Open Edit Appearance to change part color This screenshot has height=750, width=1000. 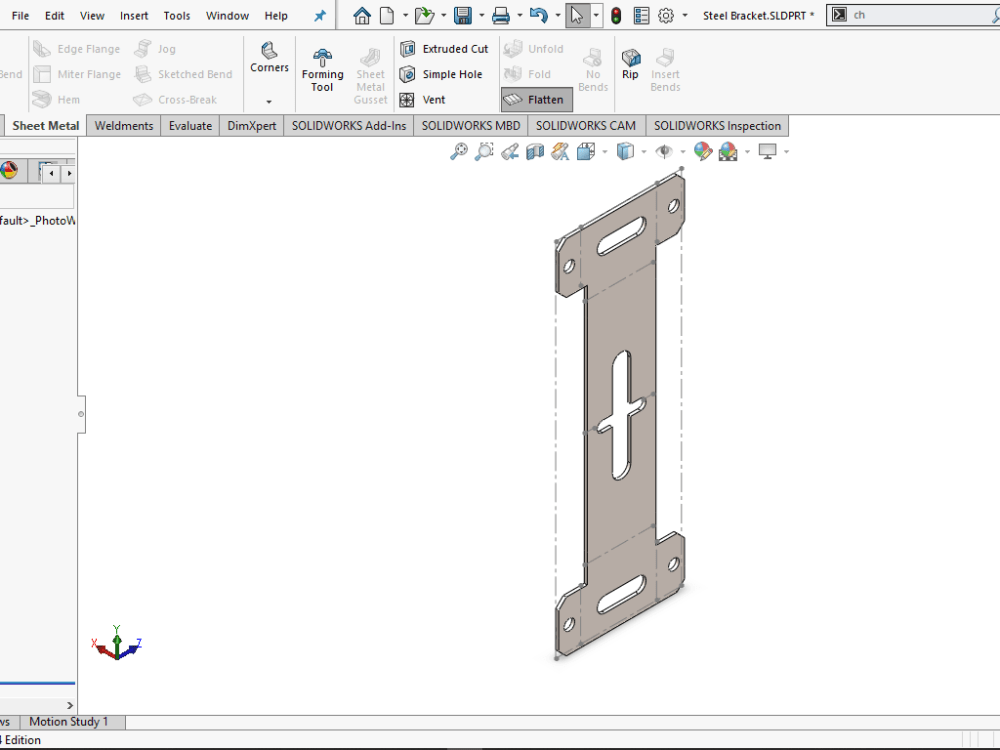[x=703, y=151]
